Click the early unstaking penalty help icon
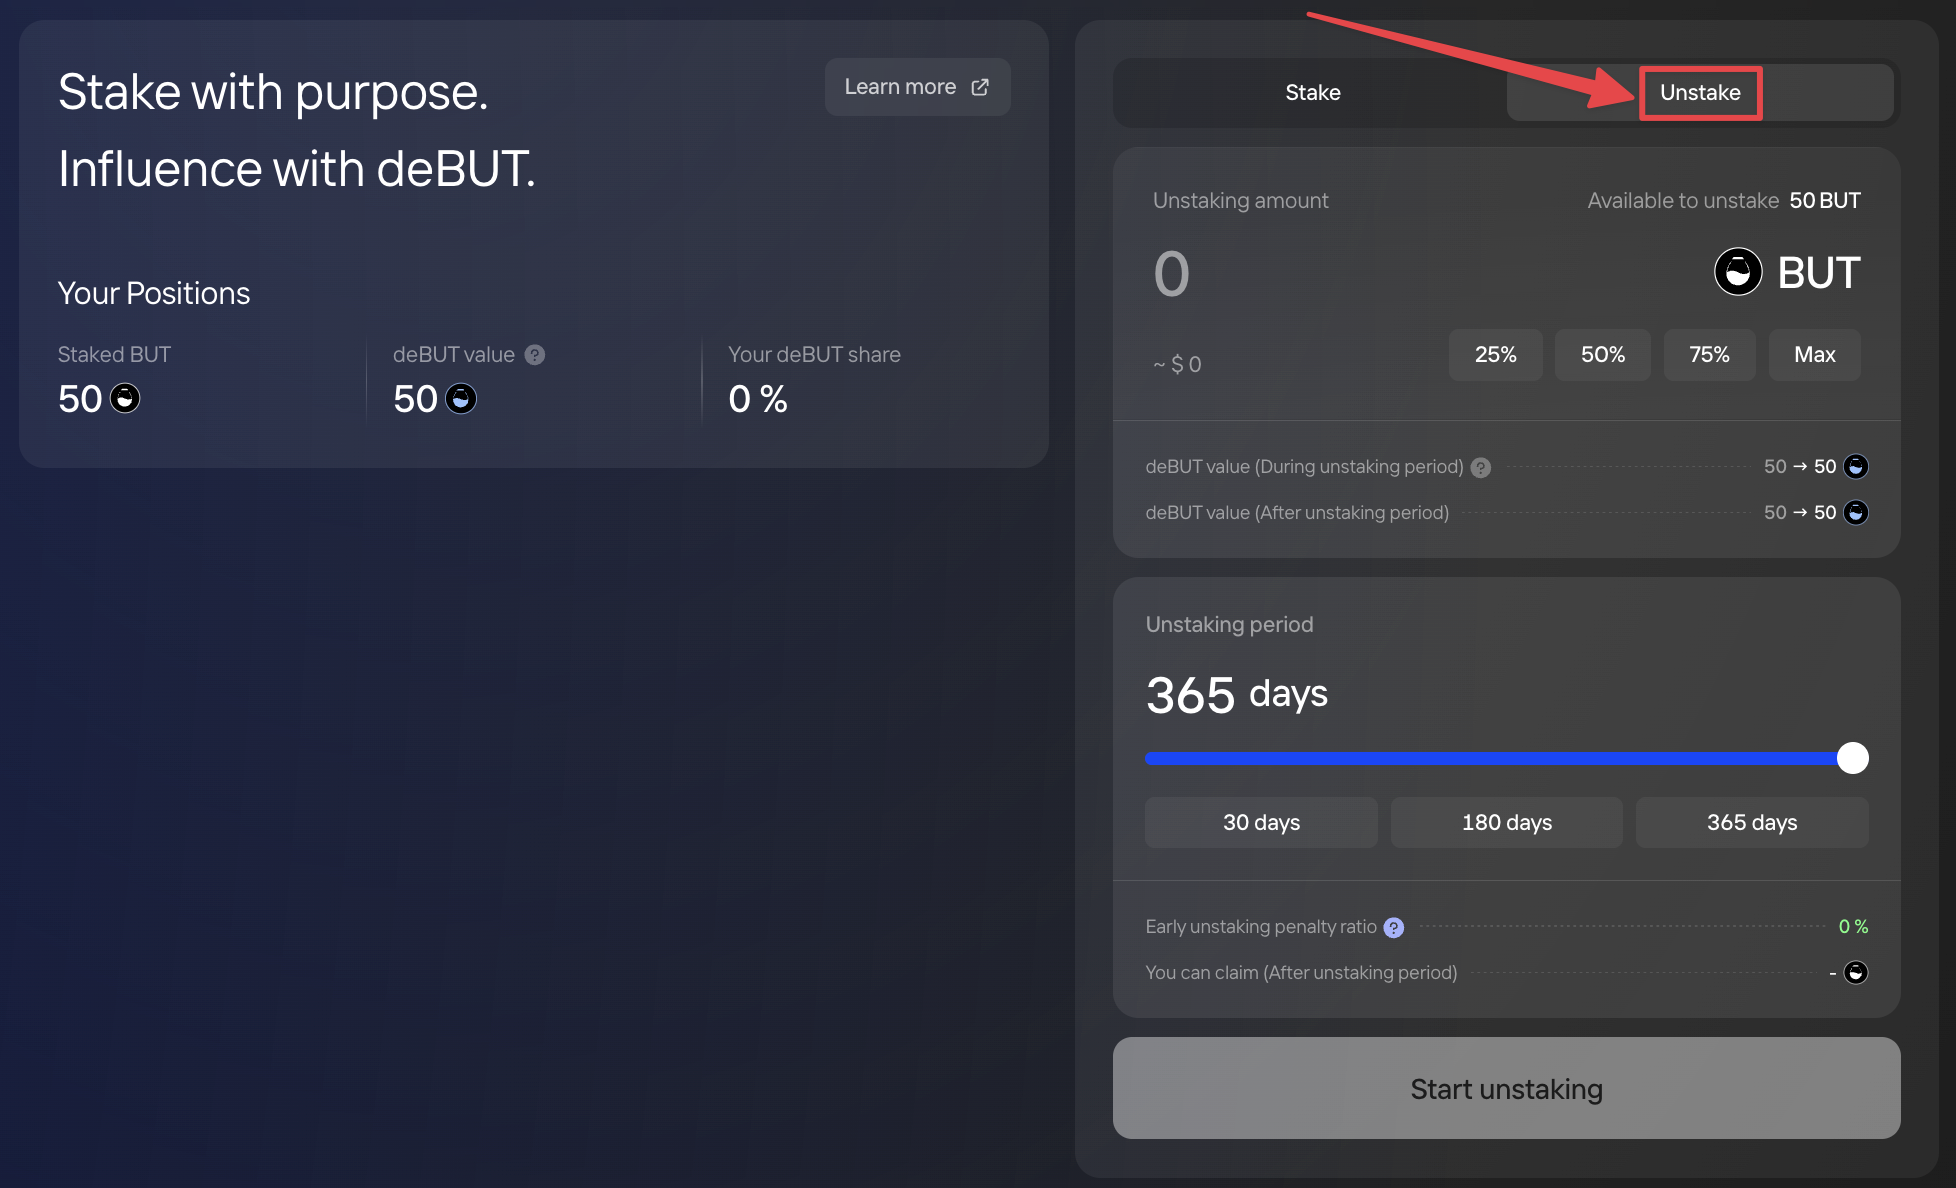 click(1394, 928)
